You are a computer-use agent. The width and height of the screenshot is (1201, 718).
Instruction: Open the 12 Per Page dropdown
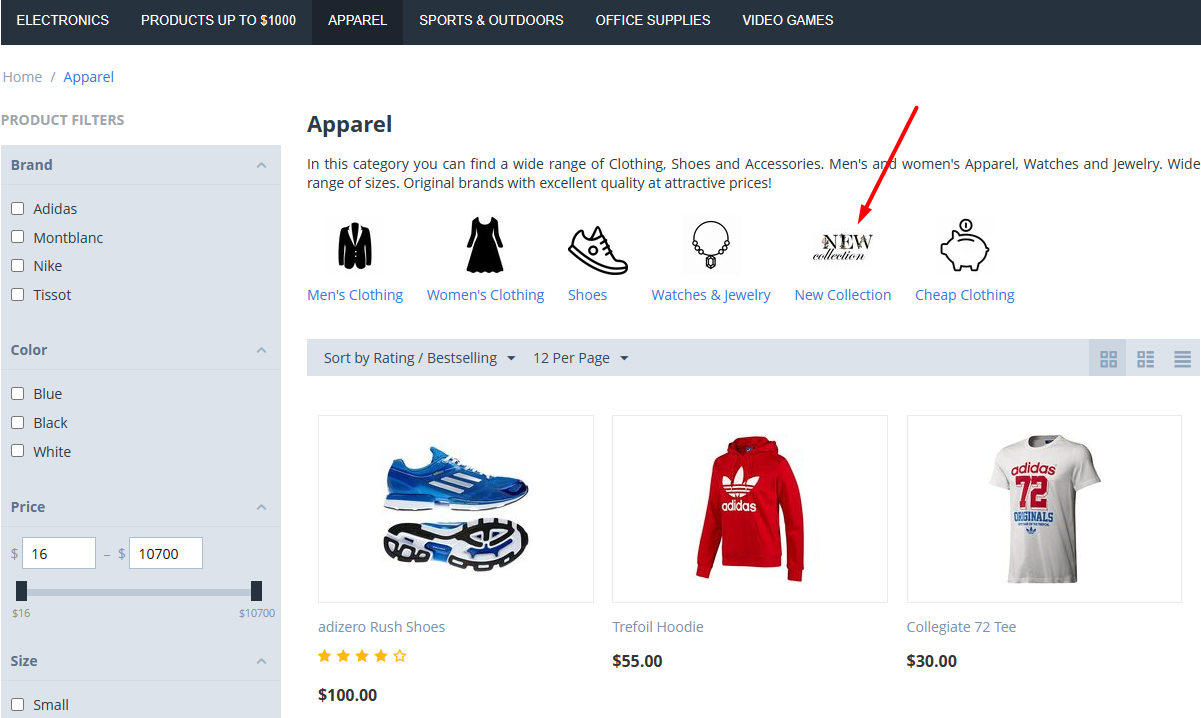click(x=580, y=358)
